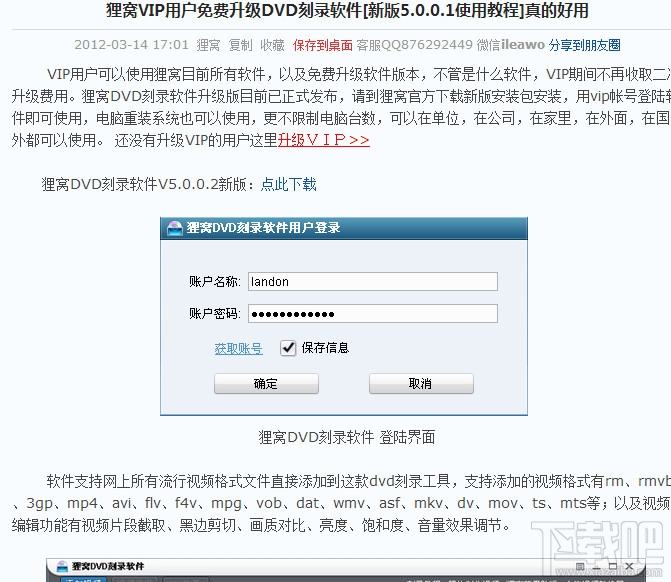Click the 获取账号 link in the login dialog
The width and height of the screenshot is (671, 582).
coord(238,348)
